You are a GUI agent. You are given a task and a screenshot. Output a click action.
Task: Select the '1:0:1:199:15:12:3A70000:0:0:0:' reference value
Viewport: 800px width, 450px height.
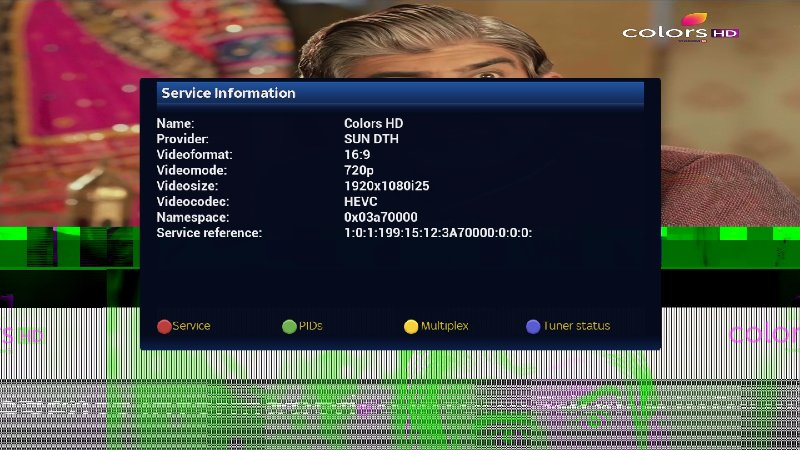point(438,233)
